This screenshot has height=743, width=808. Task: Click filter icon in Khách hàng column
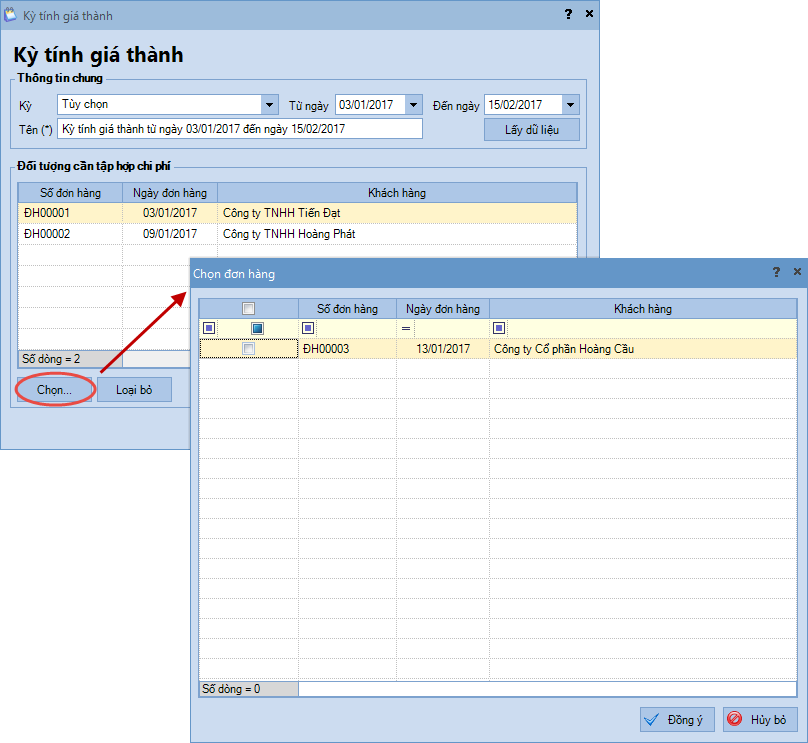pos(498,328)
